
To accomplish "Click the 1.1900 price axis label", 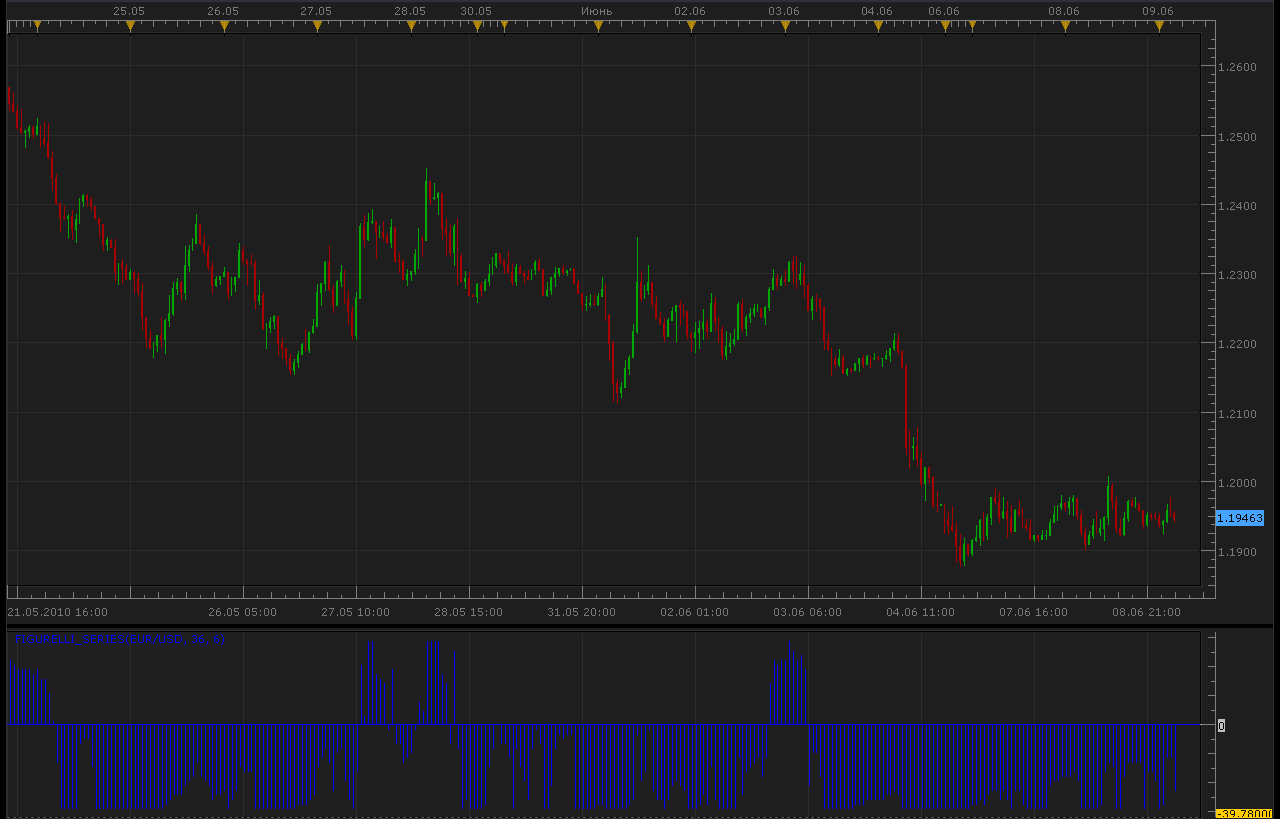I will pyautogui.click(x=1237, y=552).
